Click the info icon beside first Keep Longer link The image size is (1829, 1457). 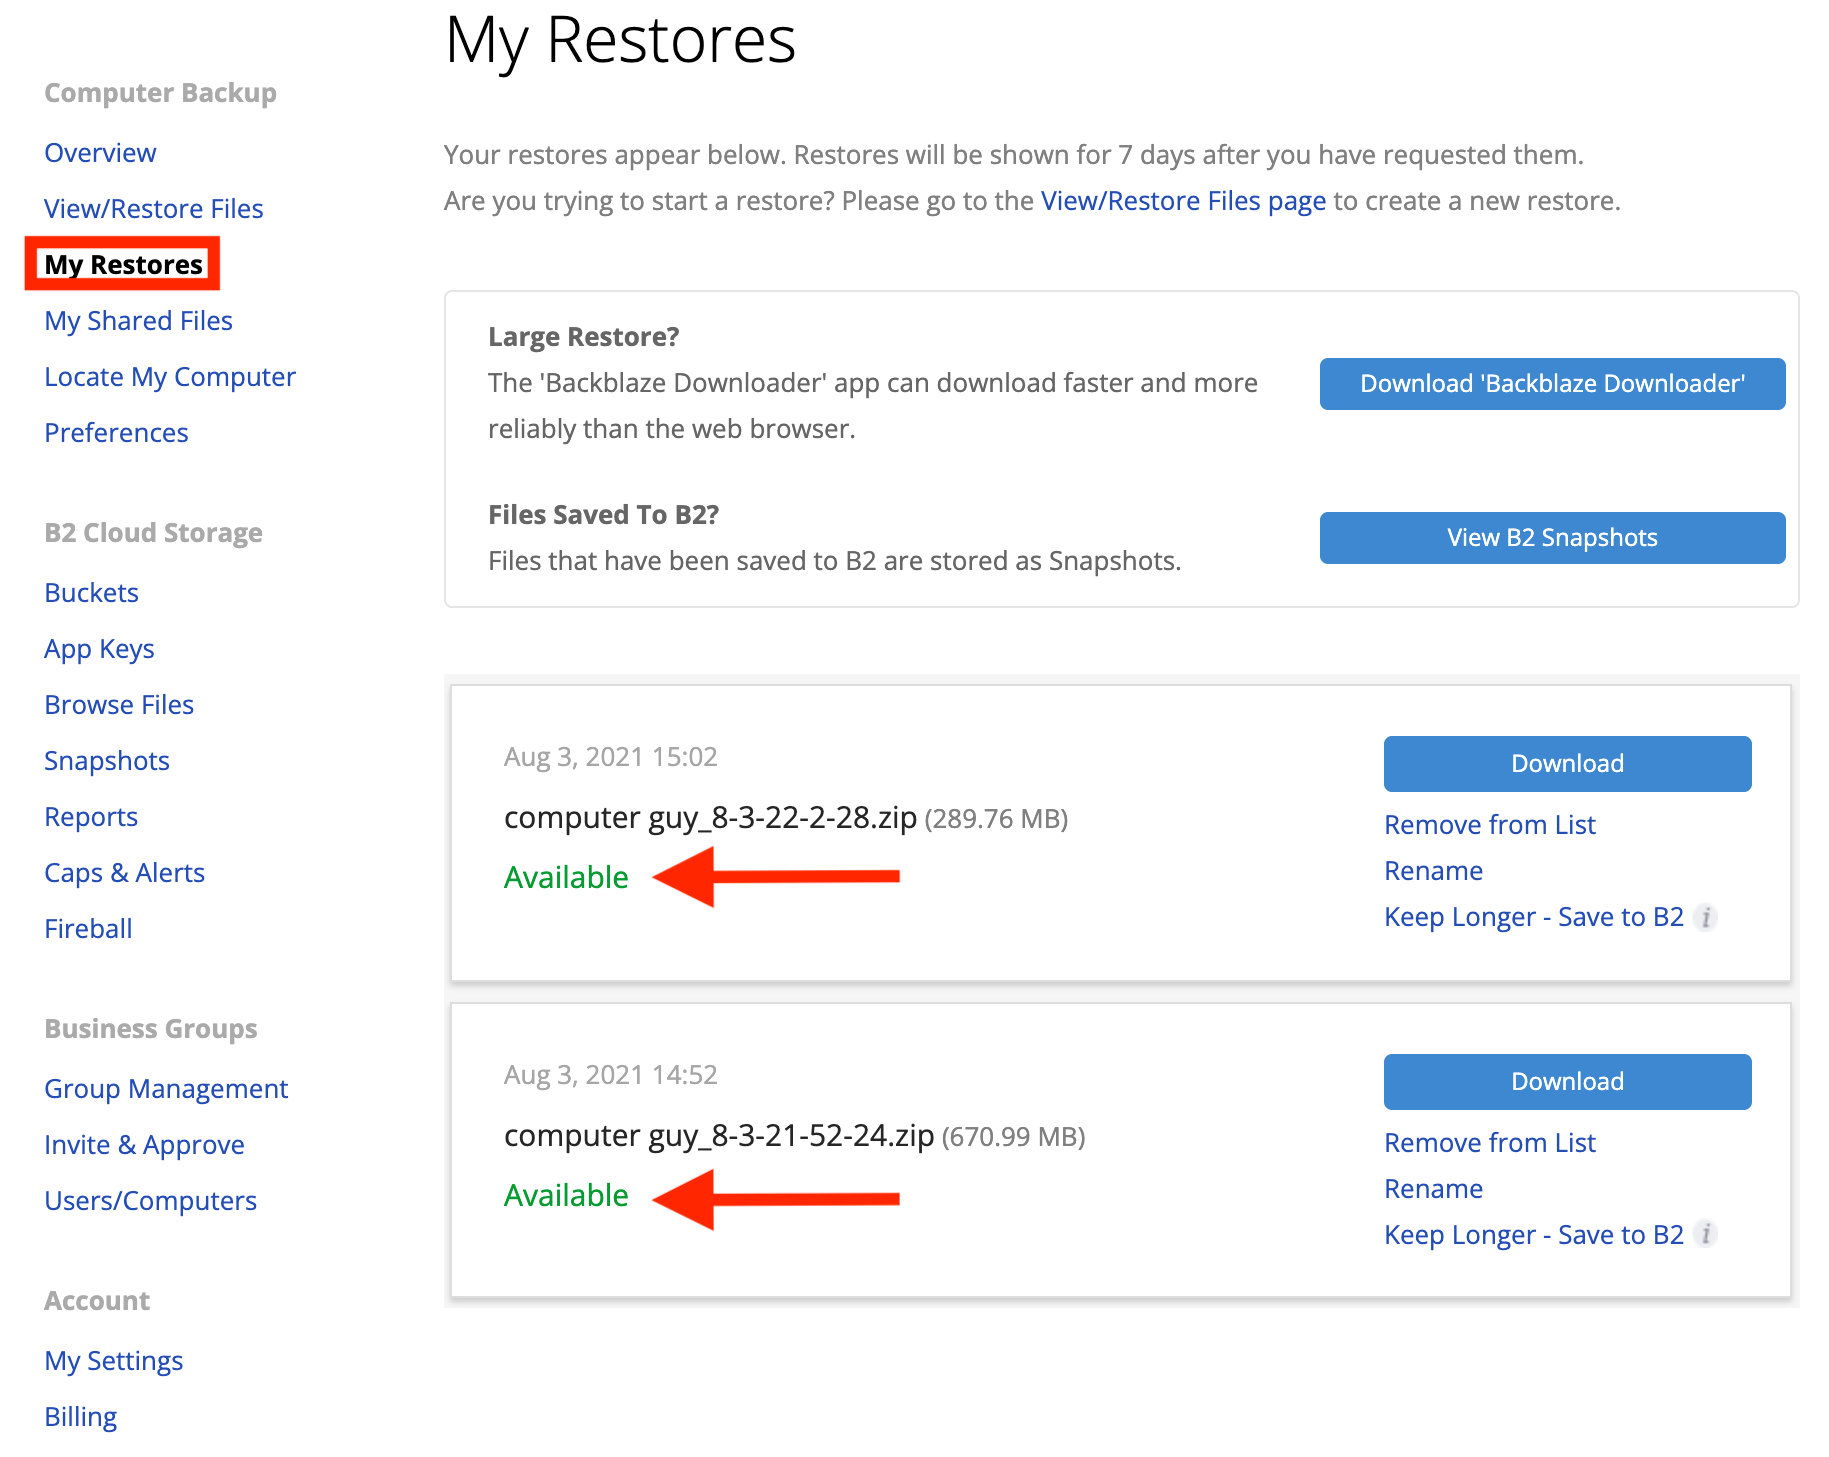coord(1706,917)
